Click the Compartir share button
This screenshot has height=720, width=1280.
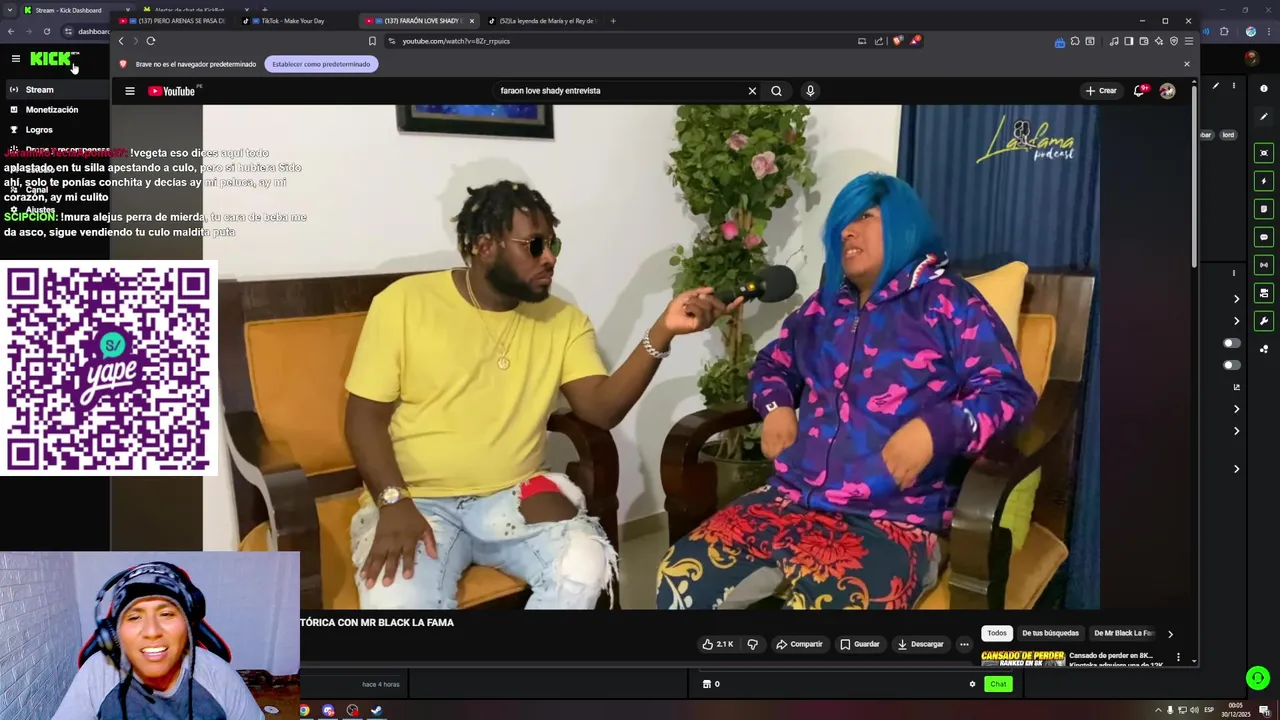click(799, 644)
